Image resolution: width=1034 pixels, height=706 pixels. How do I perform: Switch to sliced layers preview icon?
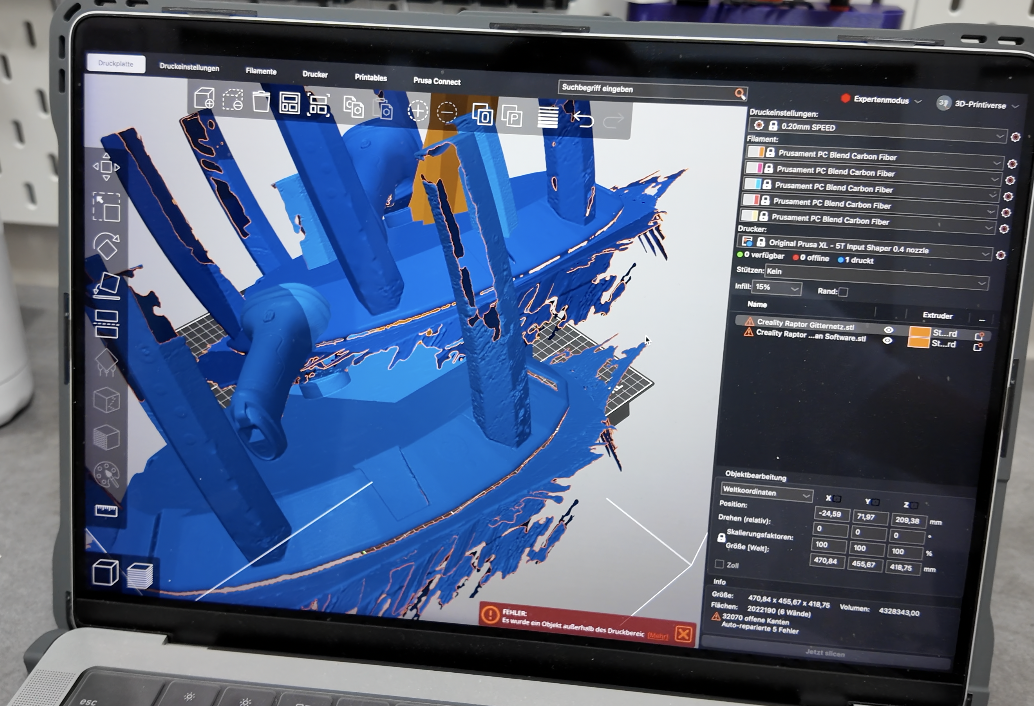pos(139,575)
